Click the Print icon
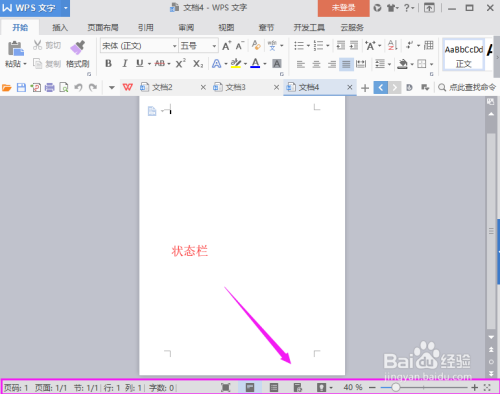 point(50,88)
